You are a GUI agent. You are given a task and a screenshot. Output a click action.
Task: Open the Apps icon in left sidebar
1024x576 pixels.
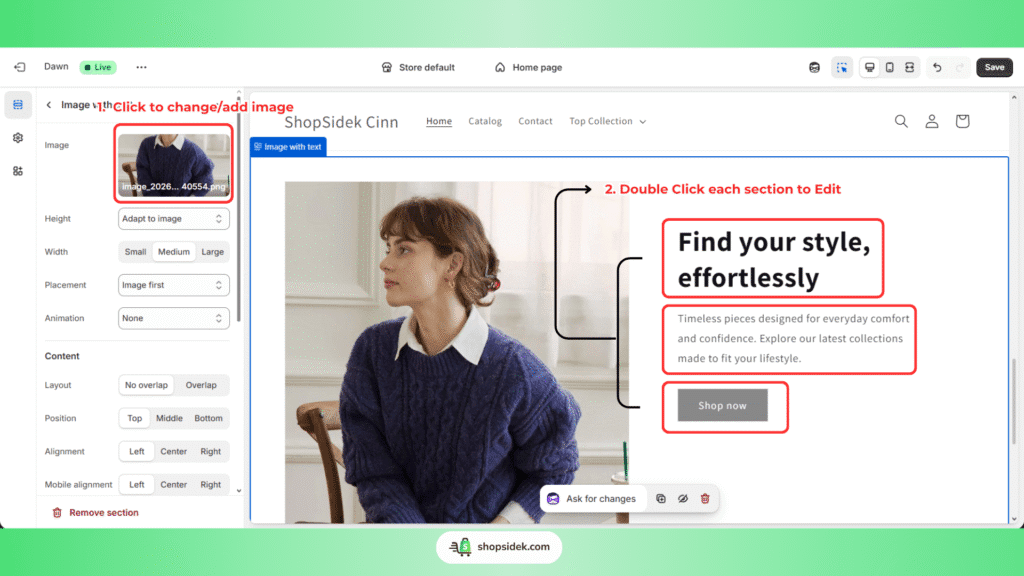click(18, 171)
